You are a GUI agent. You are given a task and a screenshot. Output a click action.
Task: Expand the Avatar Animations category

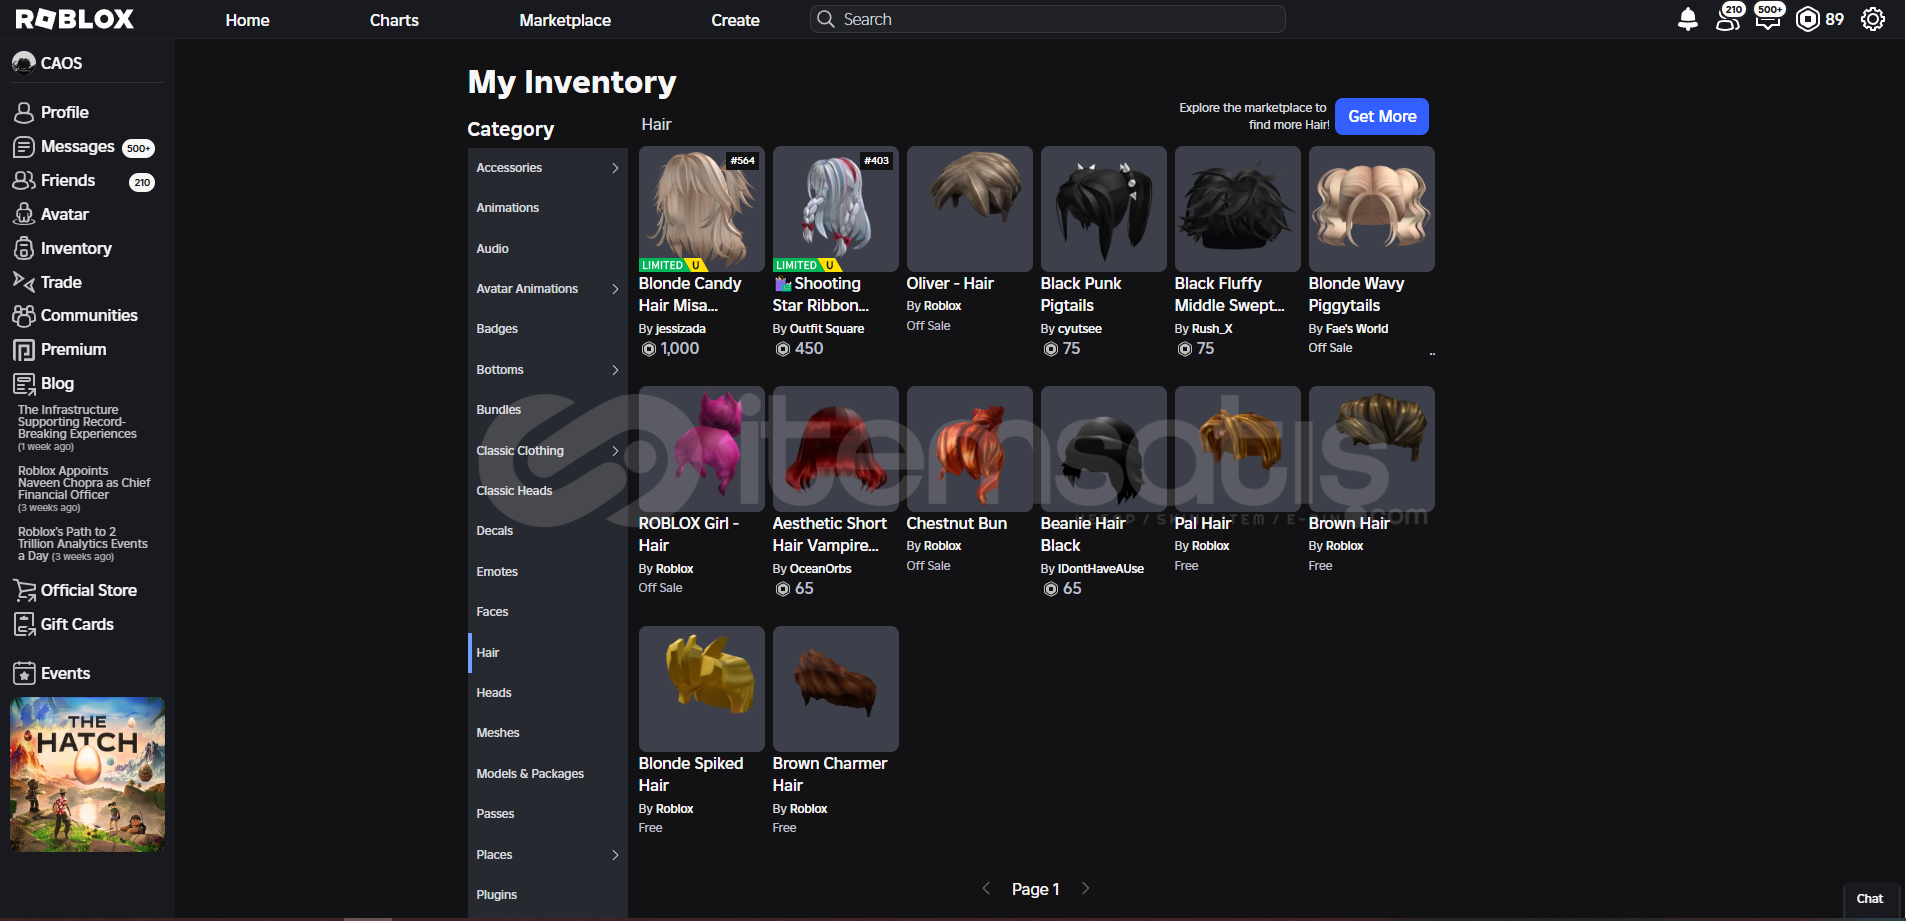click(615, 289)
